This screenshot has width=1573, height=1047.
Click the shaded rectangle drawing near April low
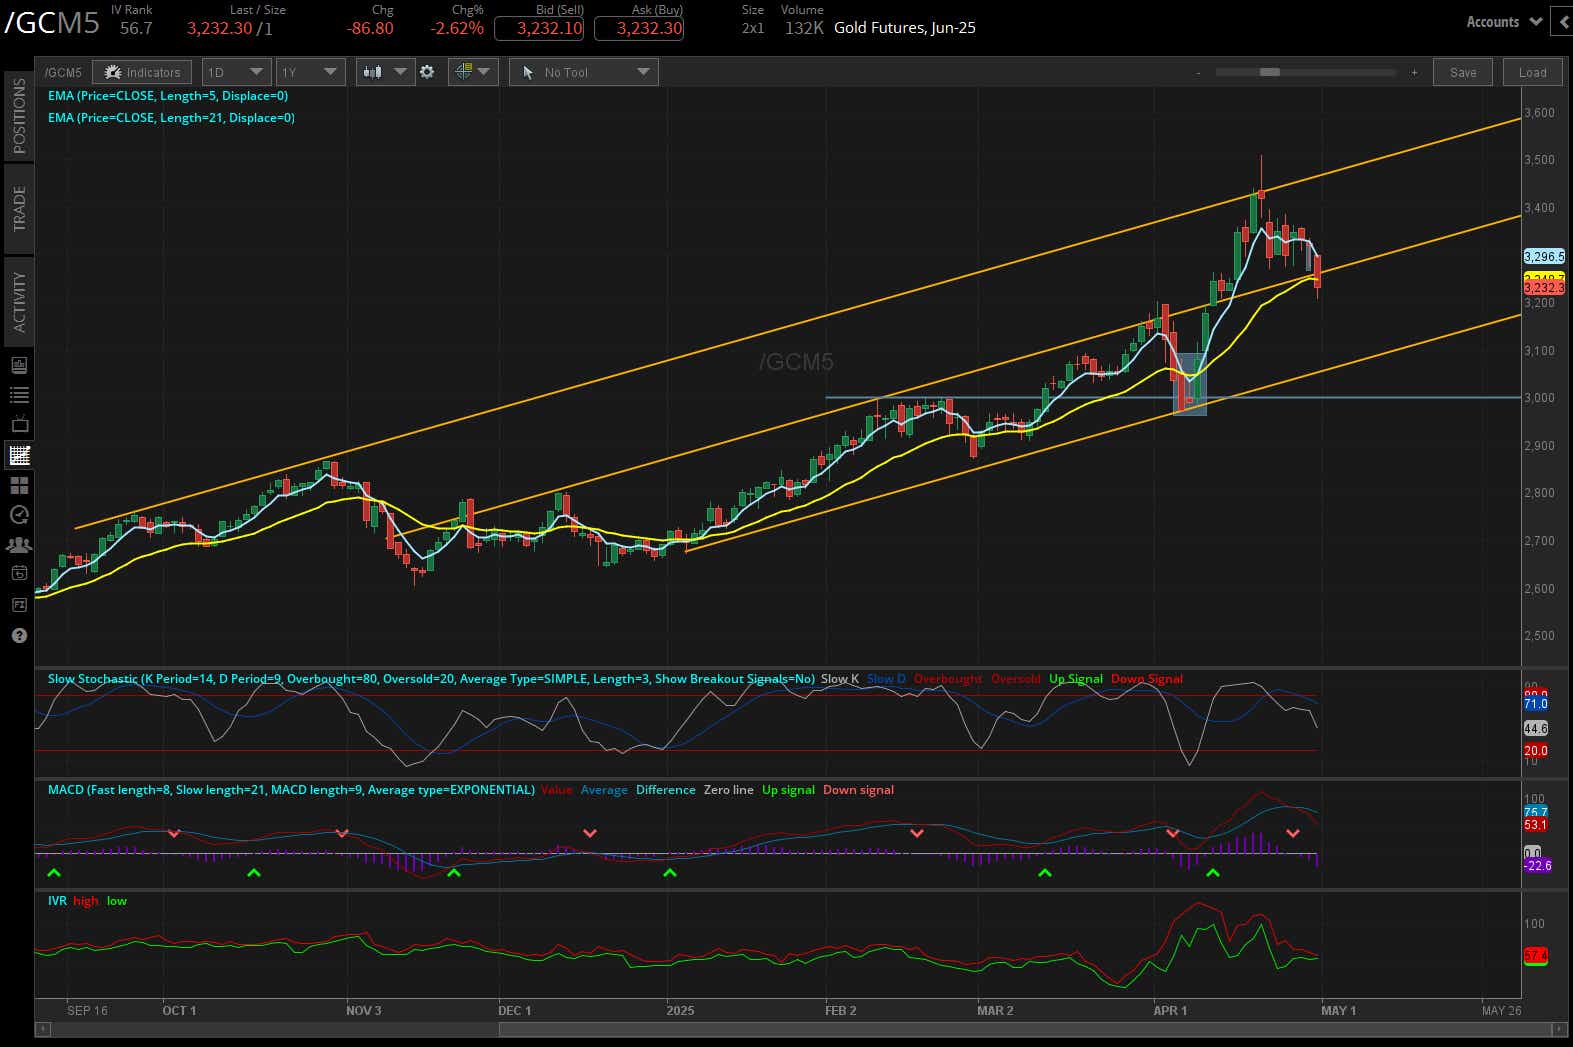(x=1190, y=384)
